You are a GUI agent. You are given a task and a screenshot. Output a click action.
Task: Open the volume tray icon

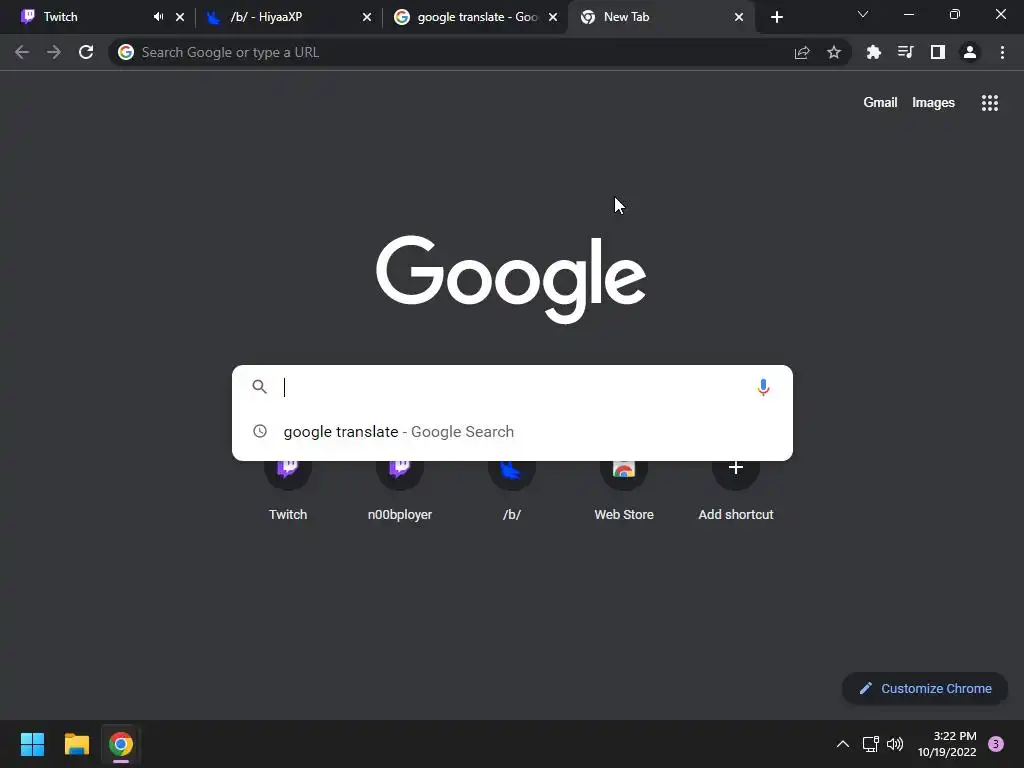coord(895,744)
